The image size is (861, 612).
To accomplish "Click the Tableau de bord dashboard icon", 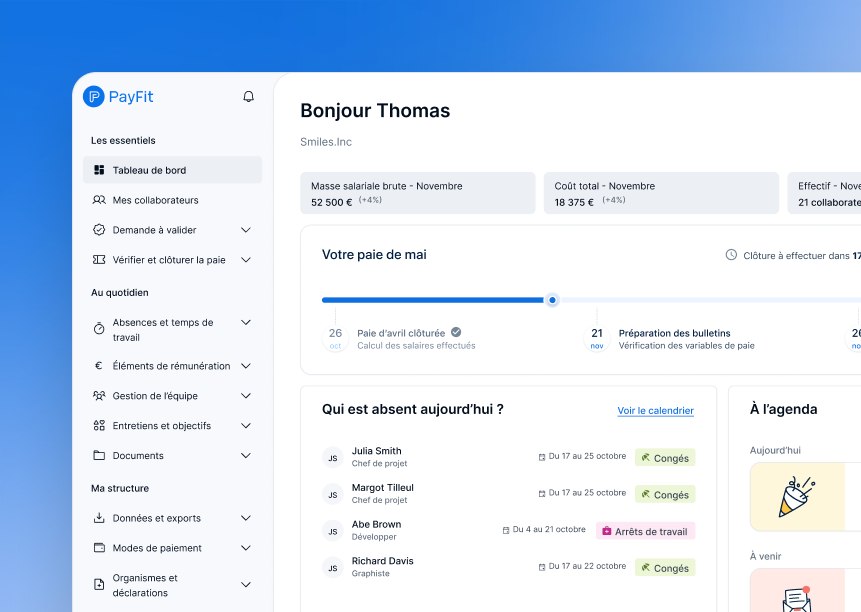I will (99, 170).
